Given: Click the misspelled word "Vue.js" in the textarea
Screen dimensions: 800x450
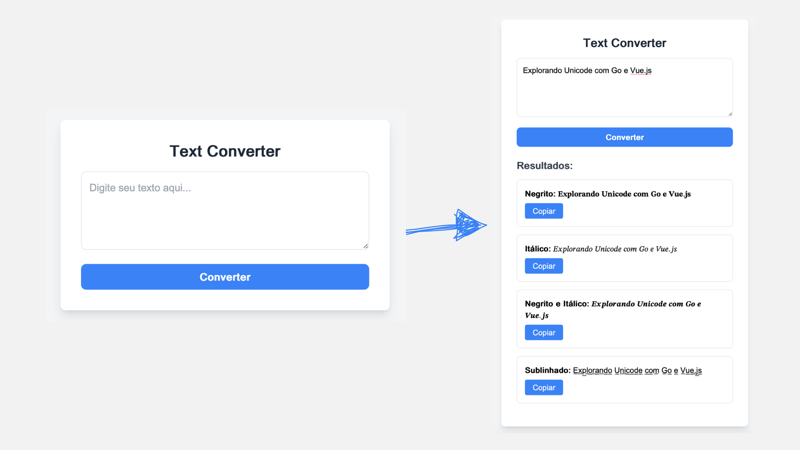Looking at the screenshot, I should pyautogui.click(x=641, y=71).
